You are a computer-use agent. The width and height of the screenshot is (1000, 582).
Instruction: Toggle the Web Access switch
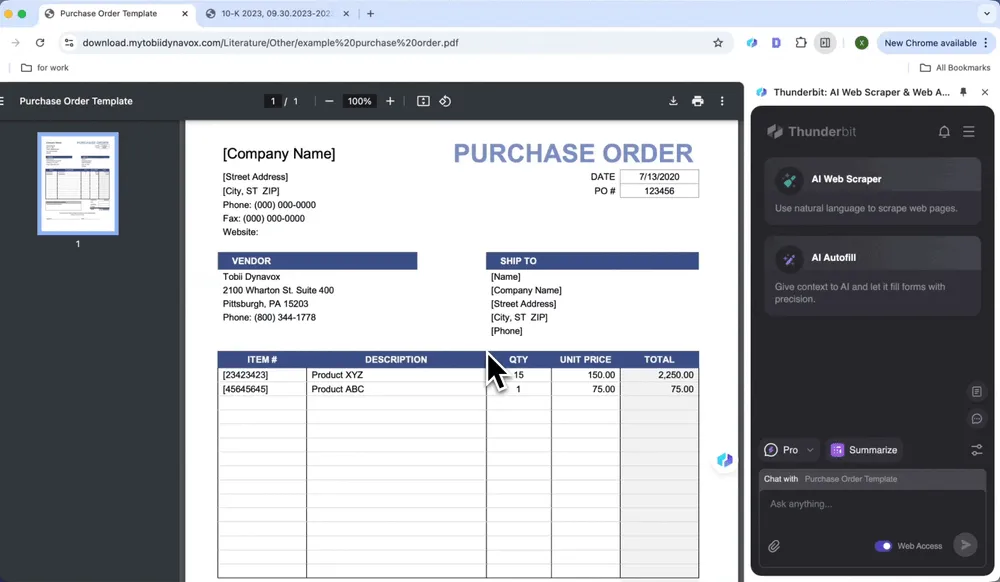click(883, 546)
